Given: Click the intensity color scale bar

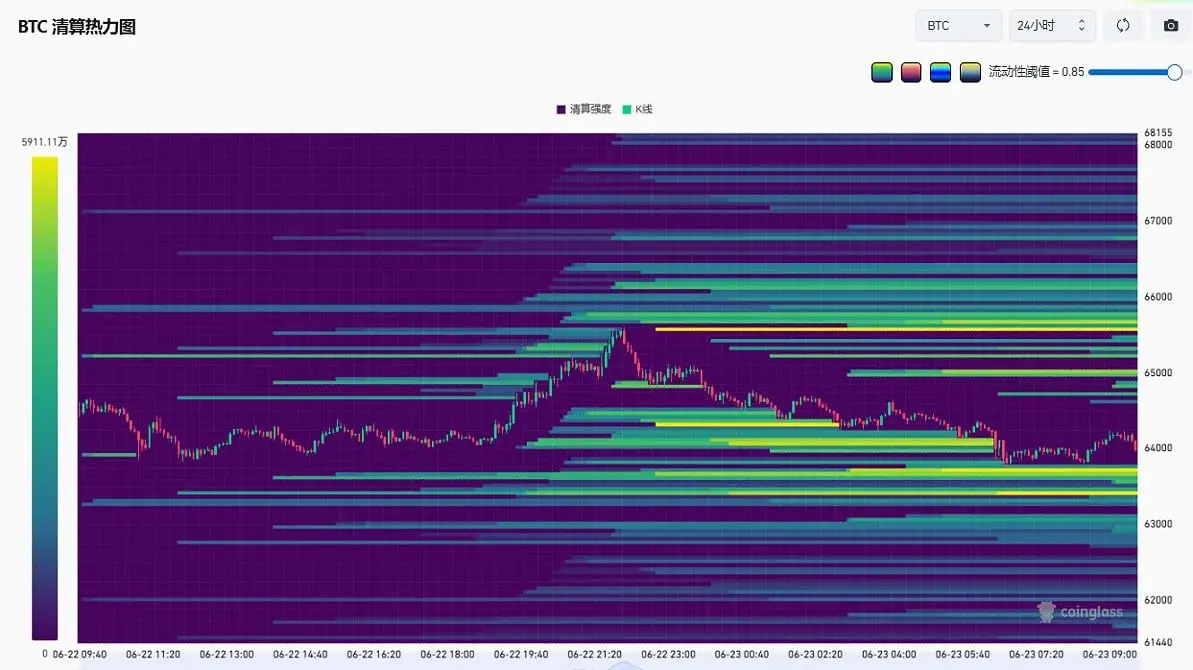Looking at the screenshot, I should 45,398.
